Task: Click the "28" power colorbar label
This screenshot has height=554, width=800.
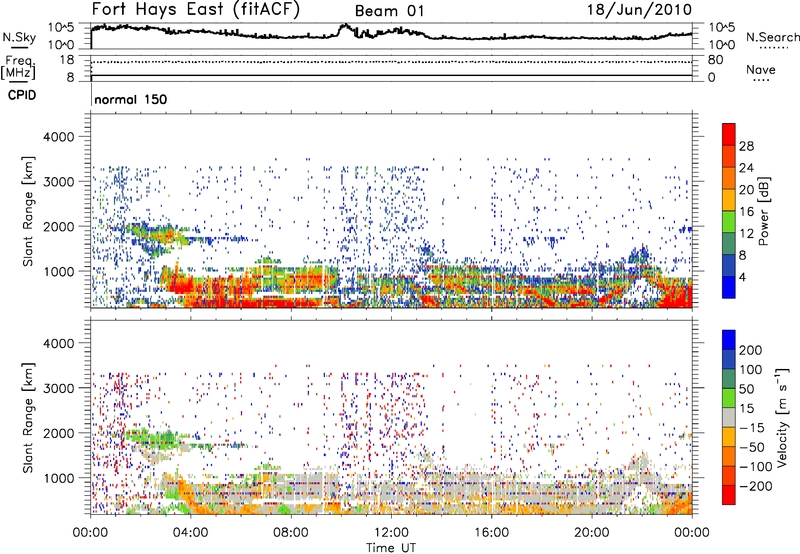Action: pos(746,146)
